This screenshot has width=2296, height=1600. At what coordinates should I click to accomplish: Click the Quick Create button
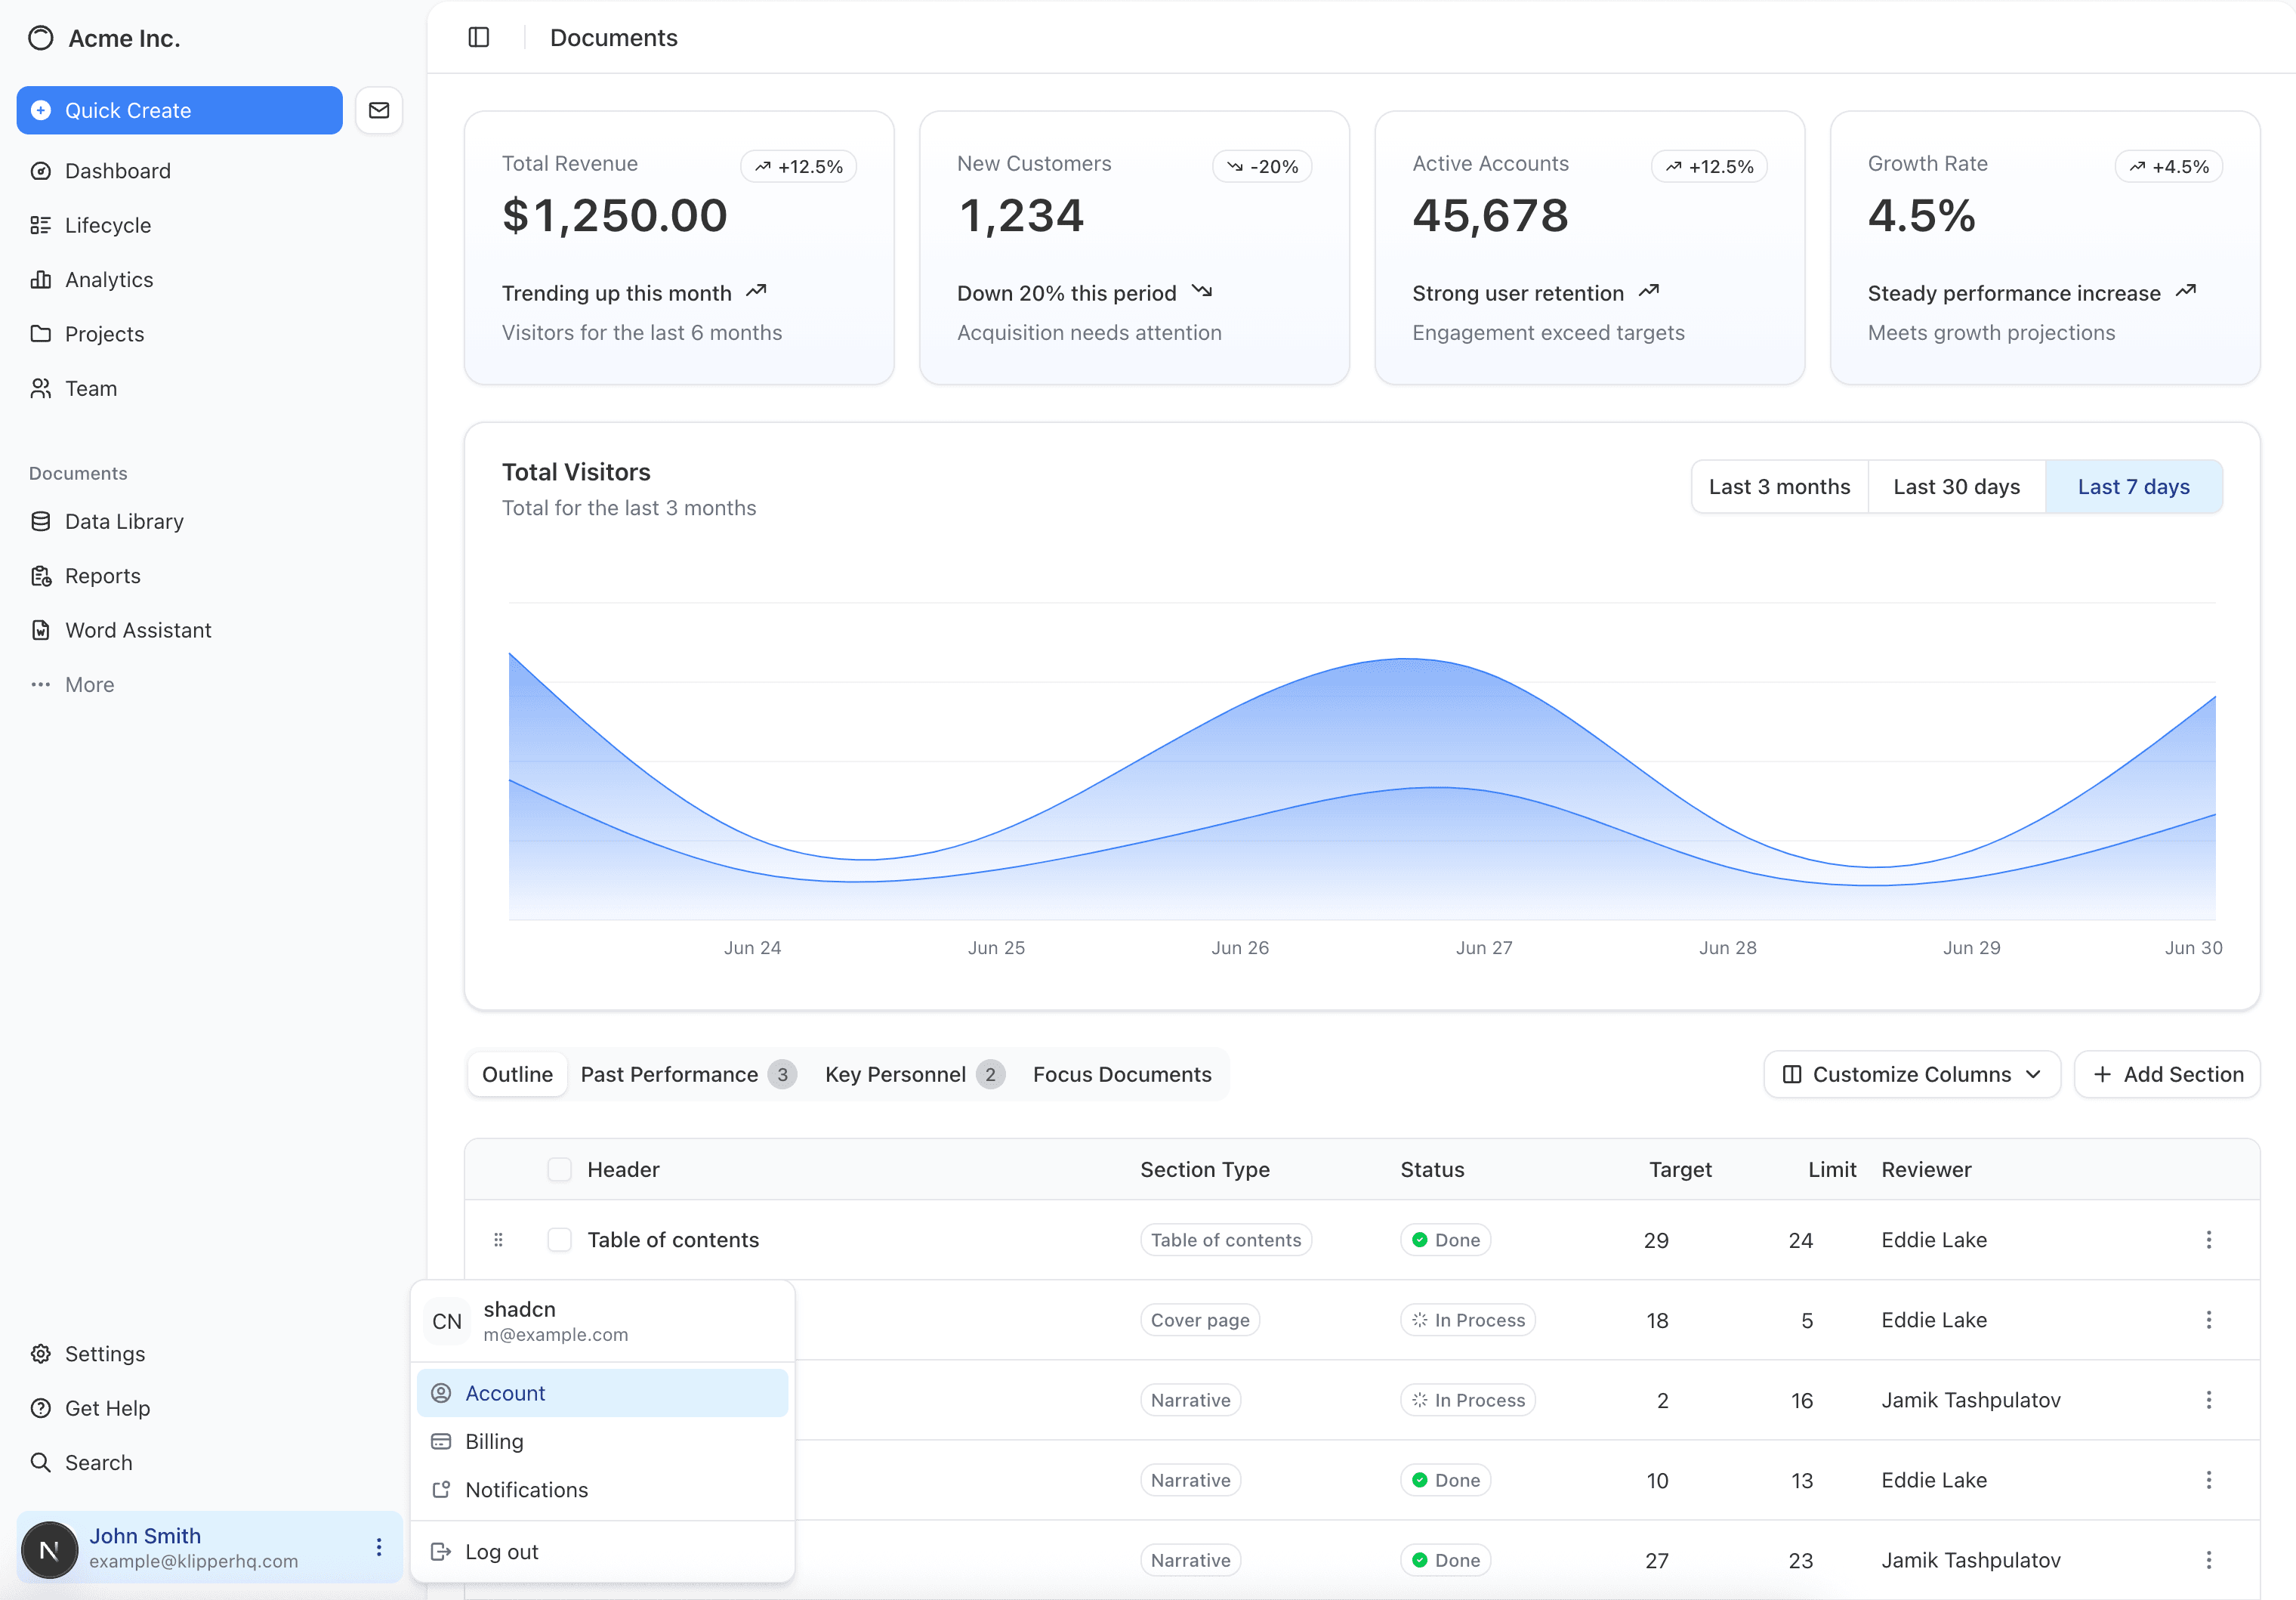[180, 110]
